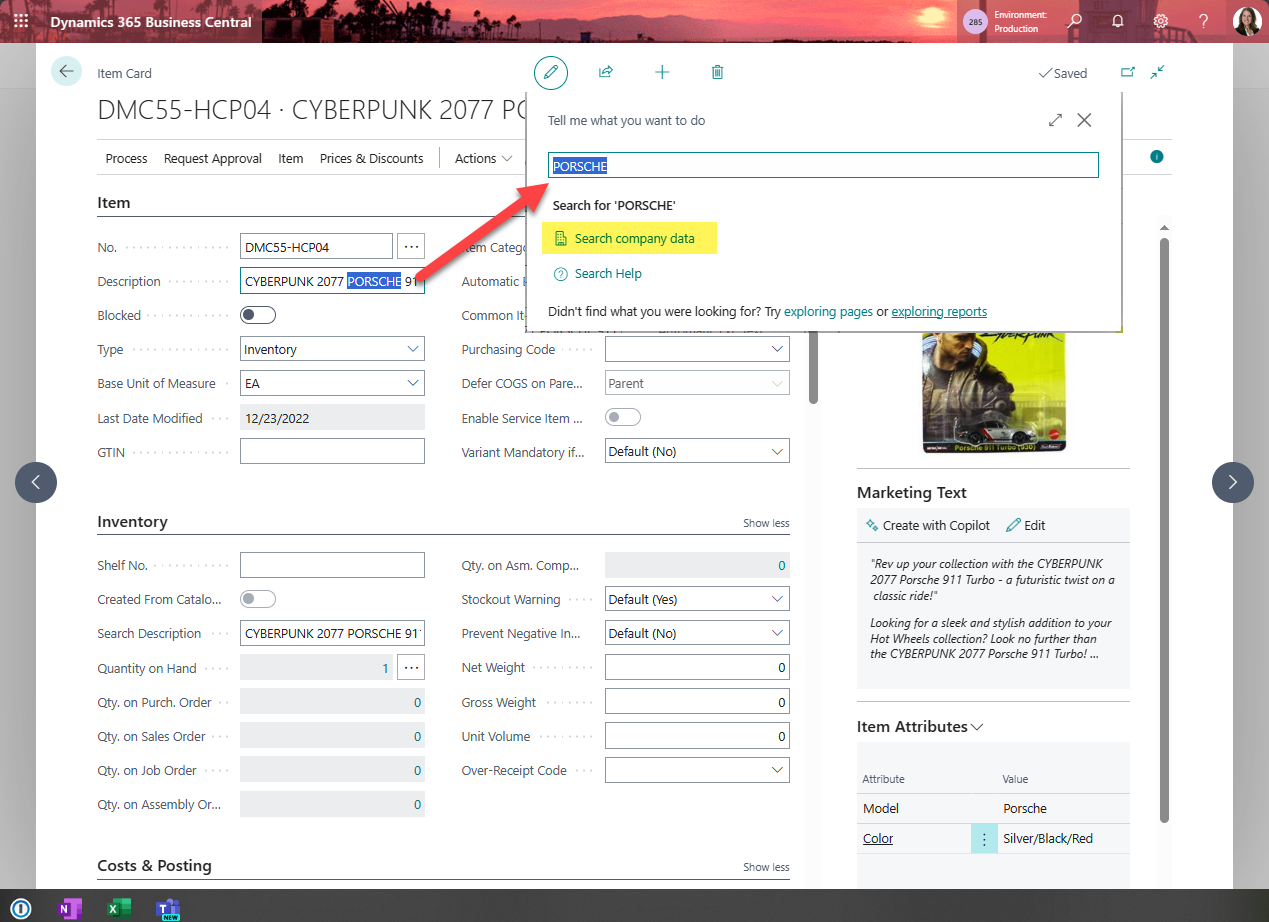This screenshot has width=1269, height=922.
Task: Expand the Tell Me dialog
Action: pyautogui.click(x=1055, y=120)
